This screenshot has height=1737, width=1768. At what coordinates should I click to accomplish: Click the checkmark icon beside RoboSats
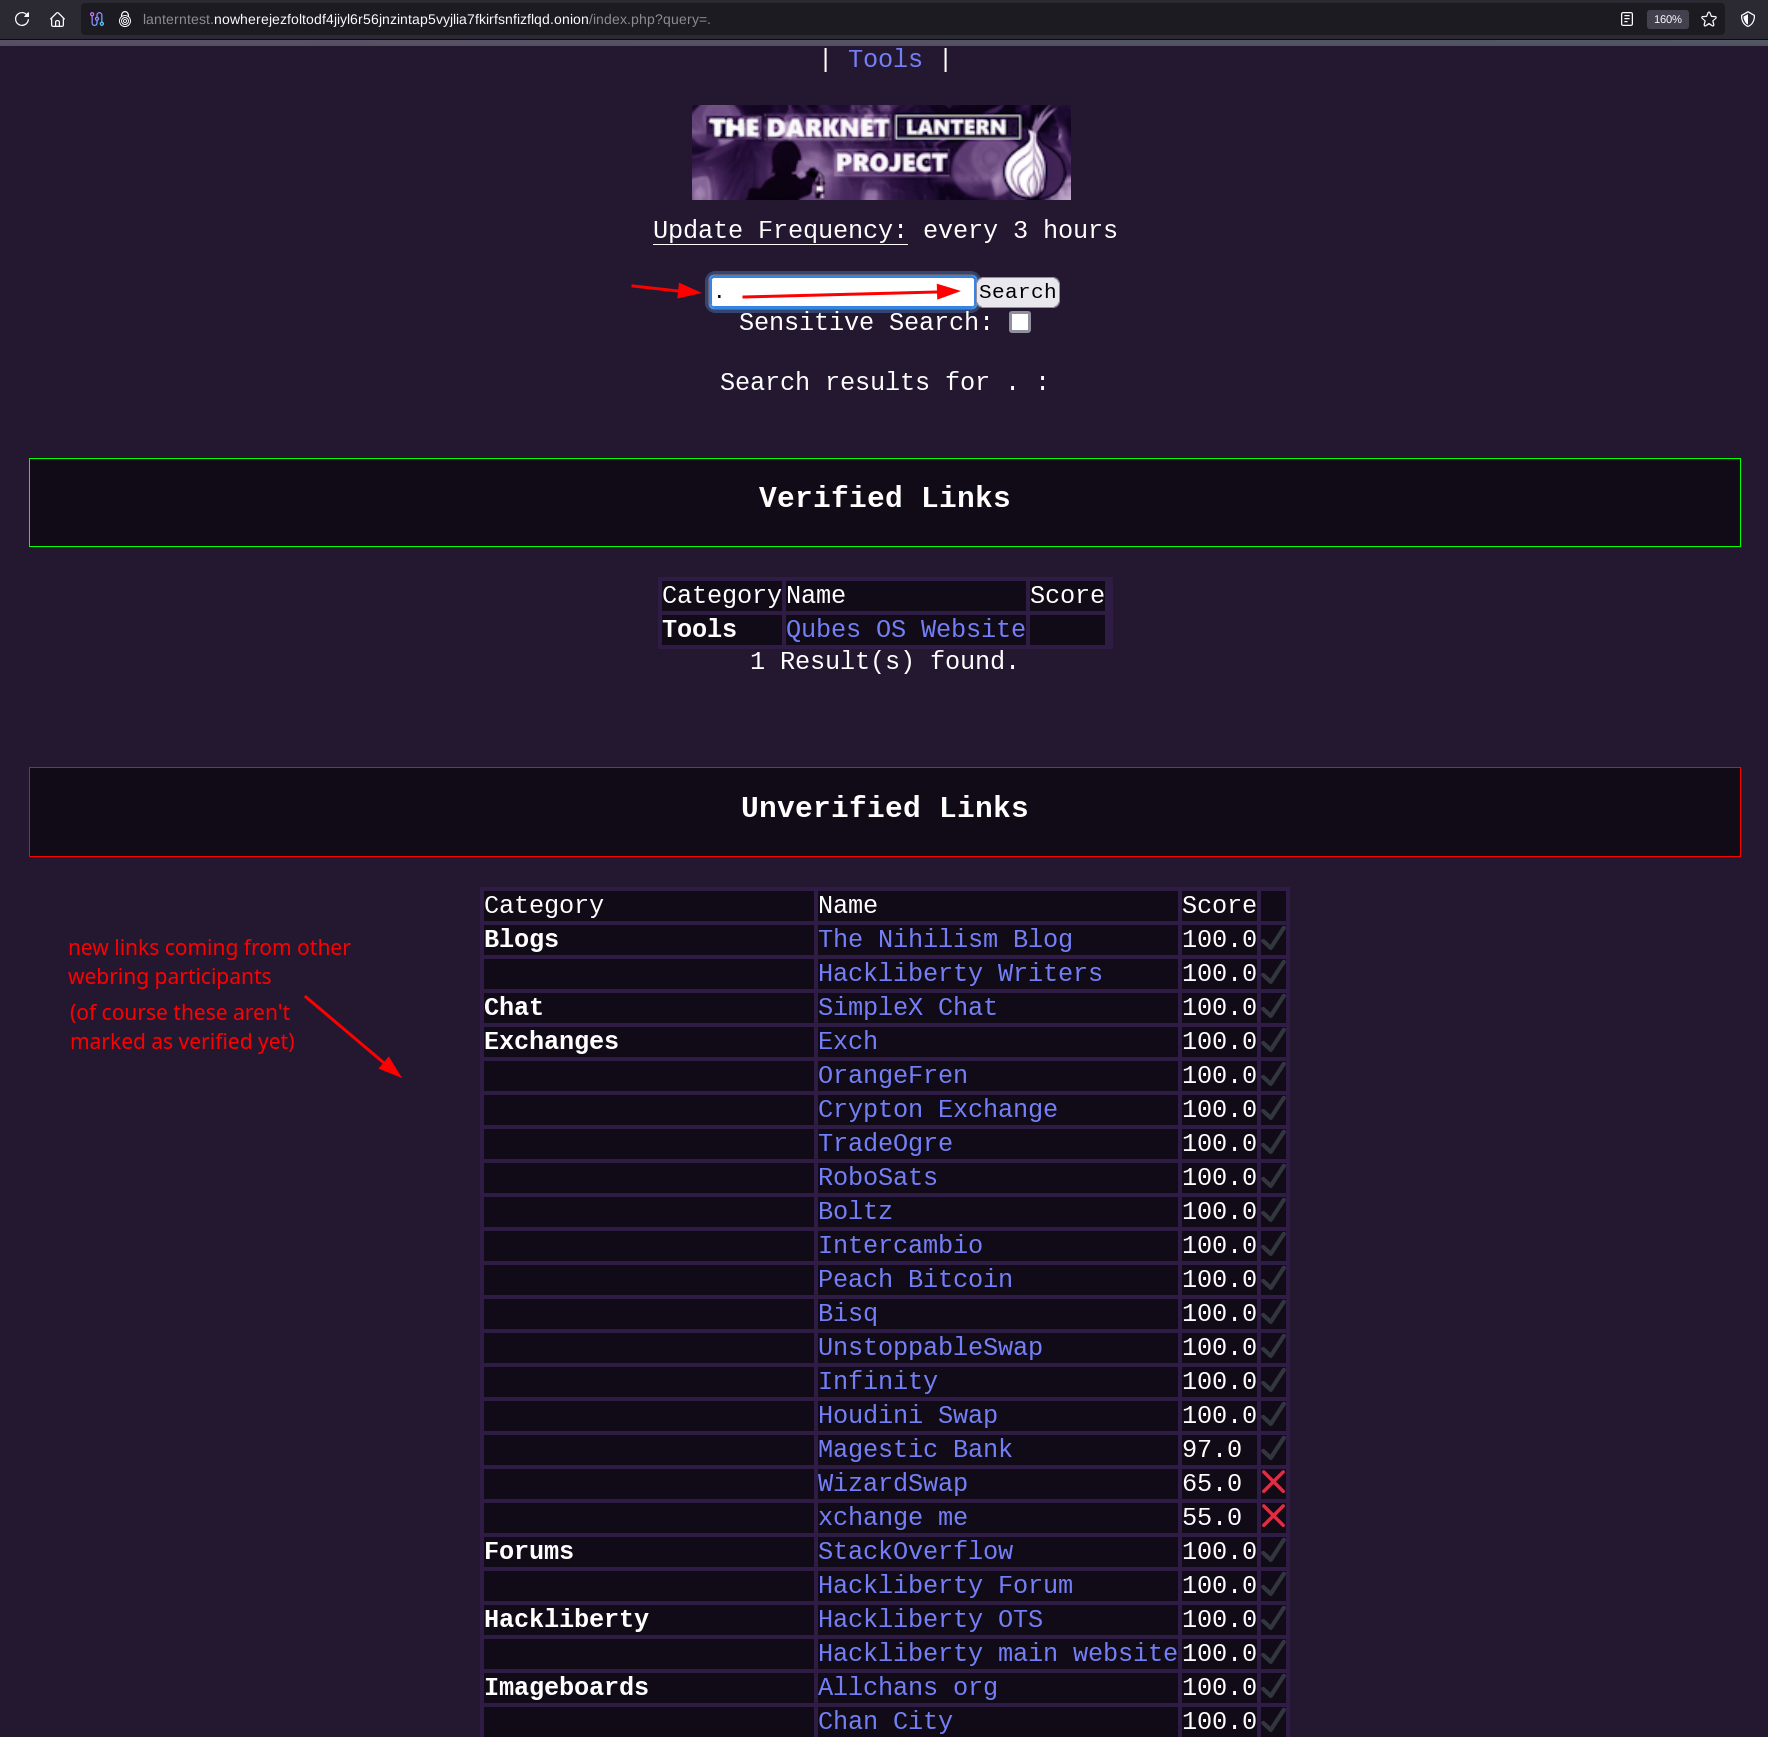tap(1273, 1176)
